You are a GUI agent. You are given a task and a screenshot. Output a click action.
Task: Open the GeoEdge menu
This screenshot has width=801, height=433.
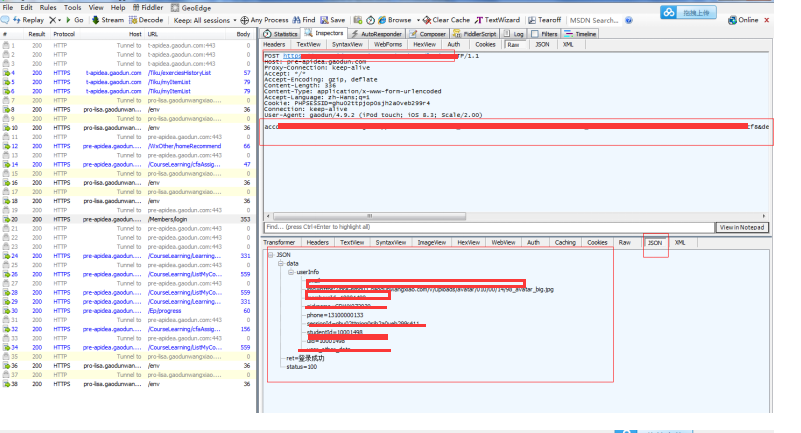pyautogui.click(x=191, y=8)
